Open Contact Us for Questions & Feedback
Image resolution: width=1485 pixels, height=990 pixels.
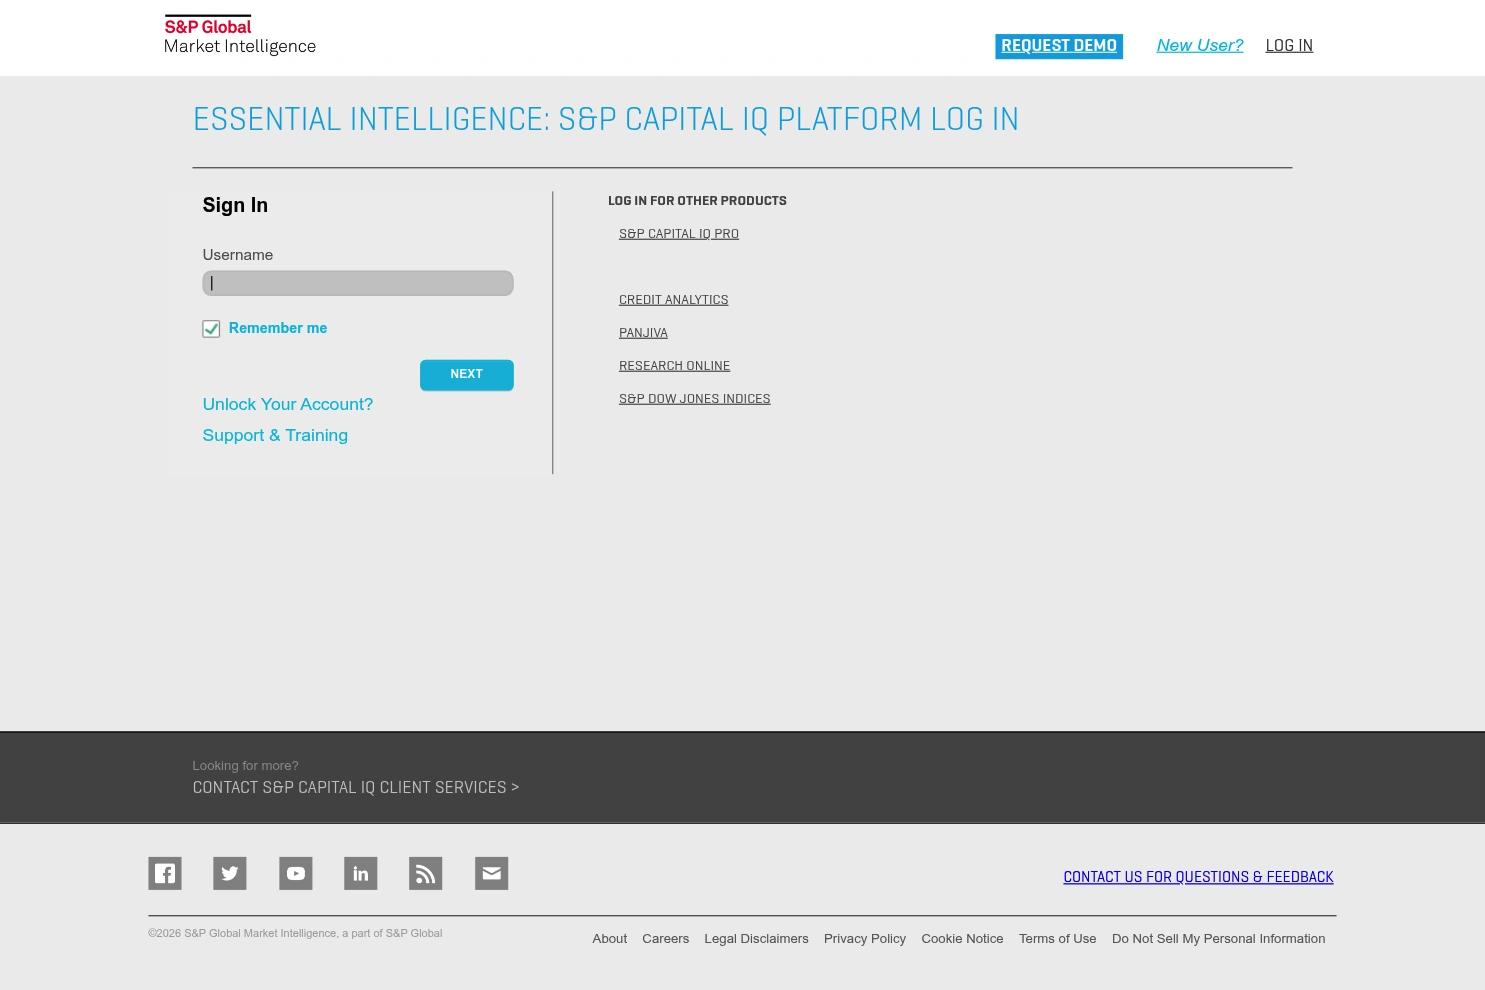(1198, 877)
